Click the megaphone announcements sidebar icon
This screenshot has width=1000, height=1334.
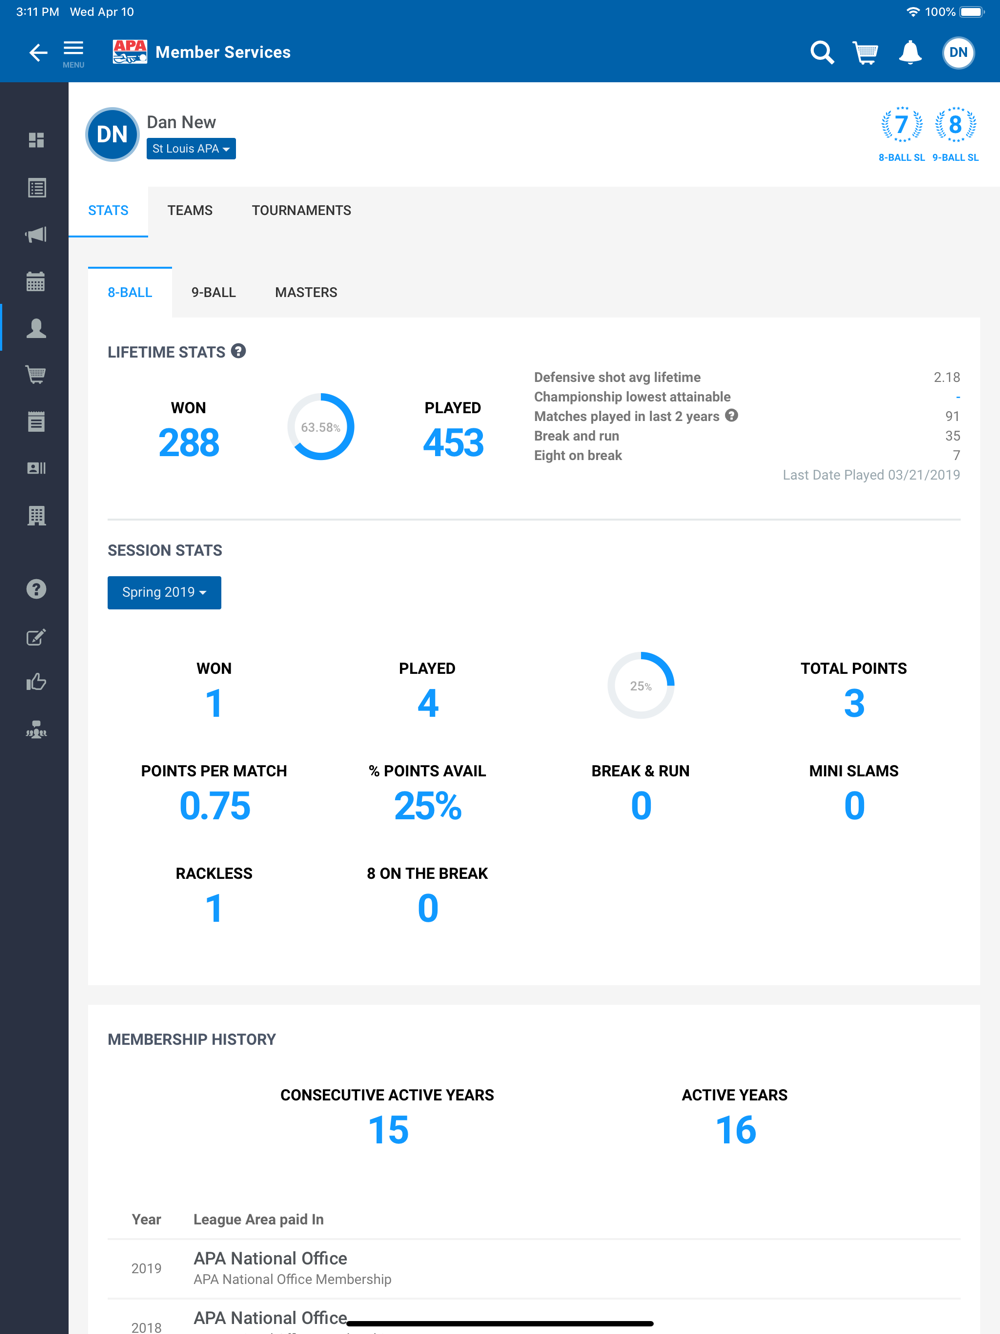coord(36,235)
